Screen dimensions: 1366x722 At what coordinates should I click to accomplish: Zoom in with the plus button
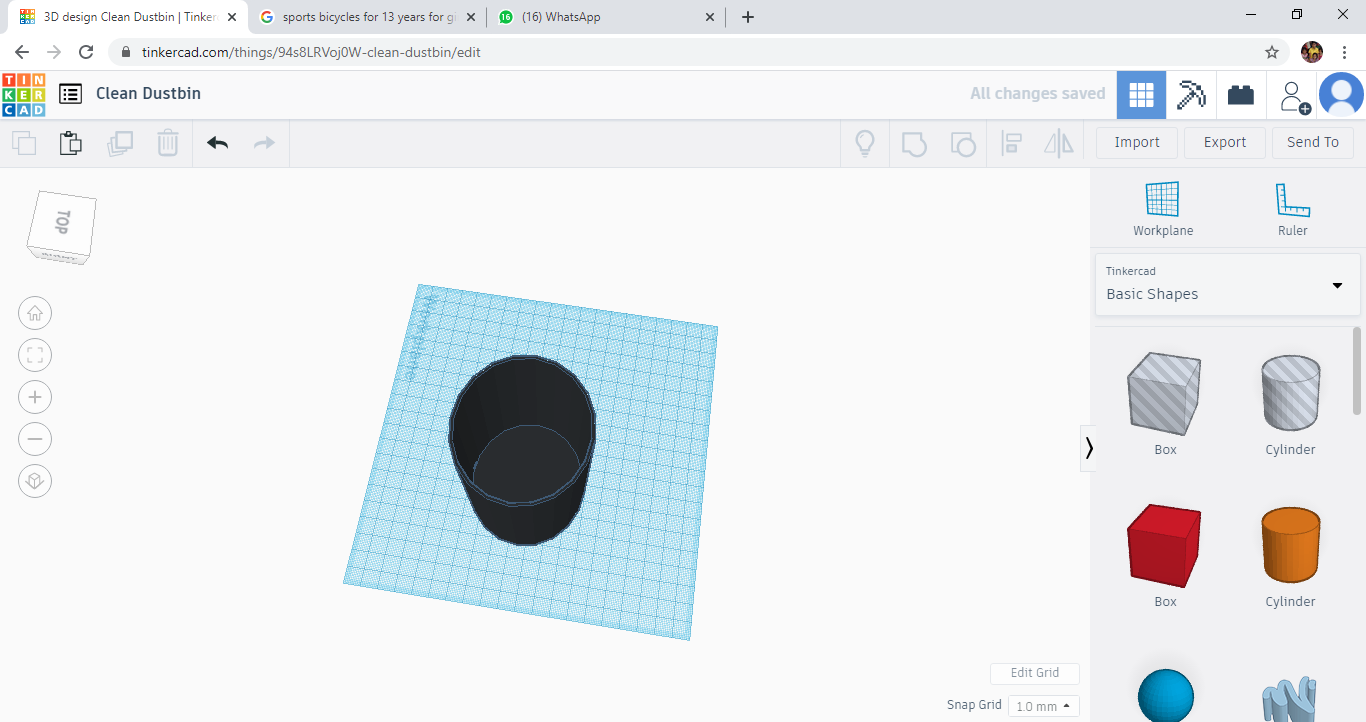pyautogui.click(x=35, y=397)
